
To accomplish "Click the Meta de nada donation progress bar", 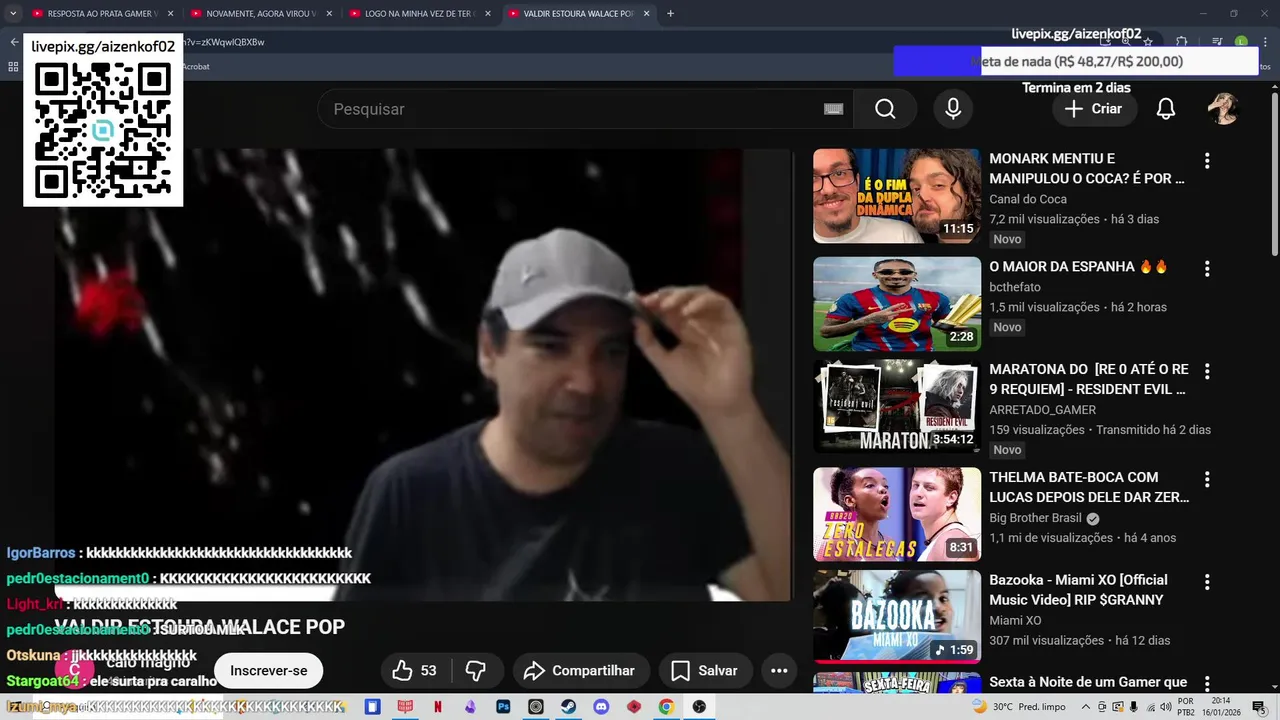I will (x=1076, y=61).
